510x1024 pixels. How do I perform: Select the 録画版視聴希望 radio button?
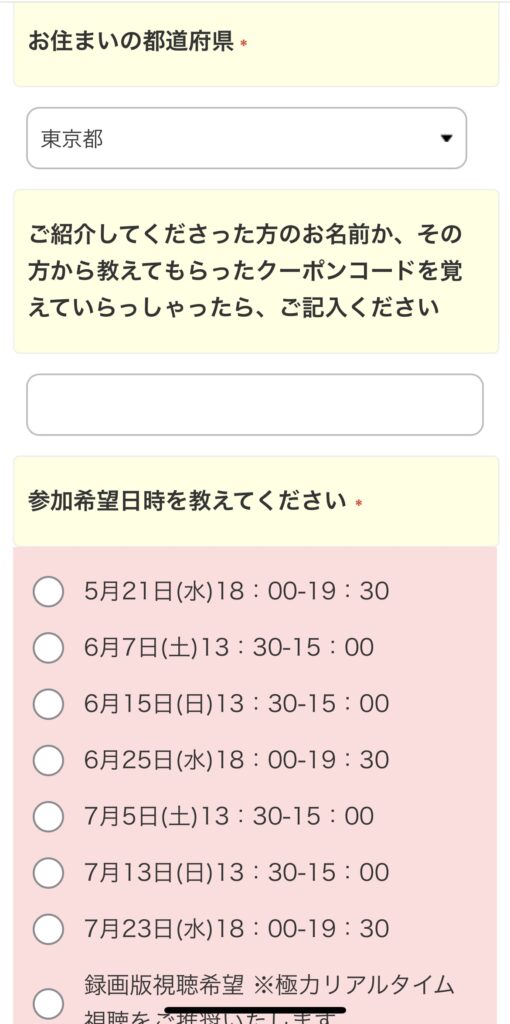(48, 1004)
